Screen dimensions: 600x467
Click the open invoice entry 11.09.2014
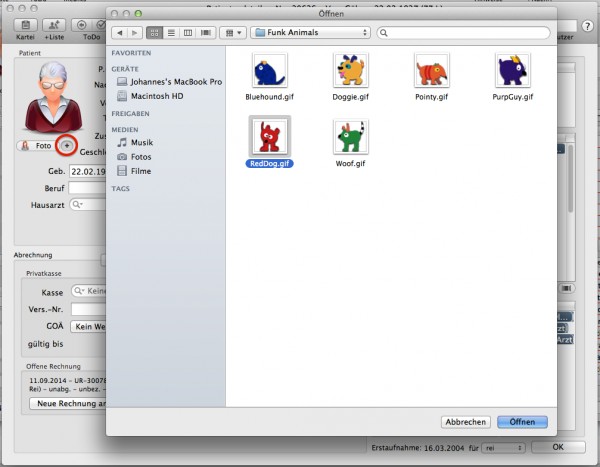click(68, 385)
